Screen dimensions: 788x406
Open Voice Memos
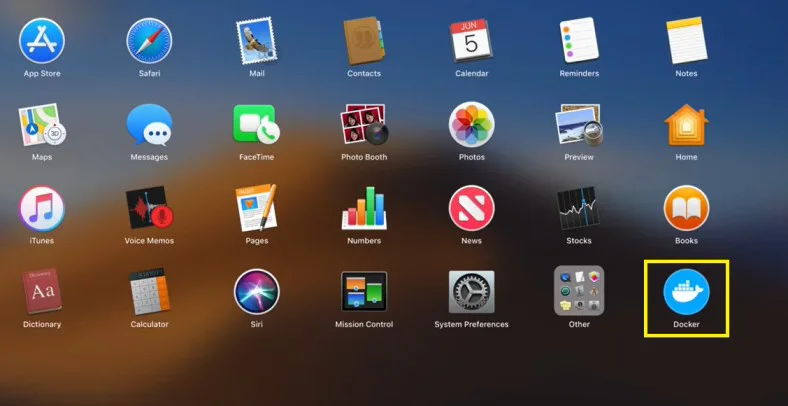pos(149,209)
